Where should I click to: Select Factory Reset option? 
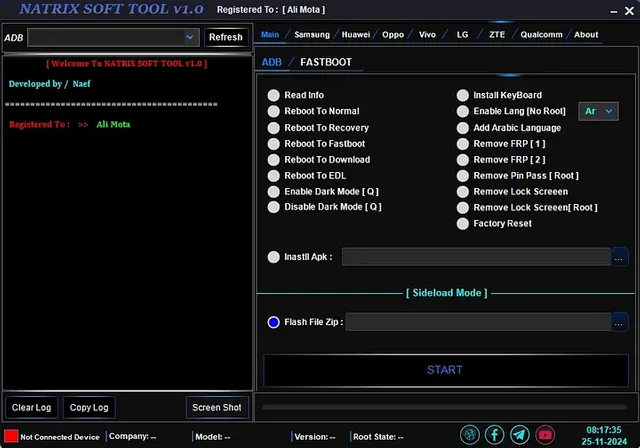pyautogui.click(x=462, y=223)
